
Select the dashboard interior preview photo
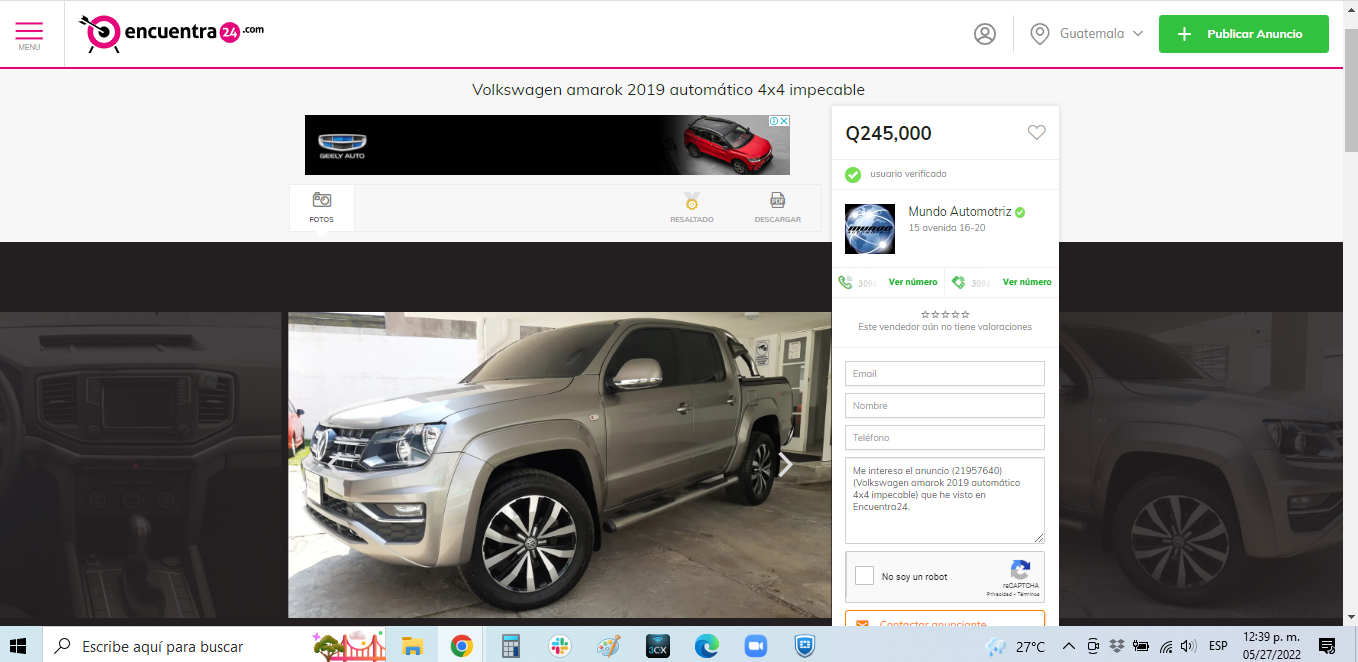pyautogui.click(x=140, y=464)
